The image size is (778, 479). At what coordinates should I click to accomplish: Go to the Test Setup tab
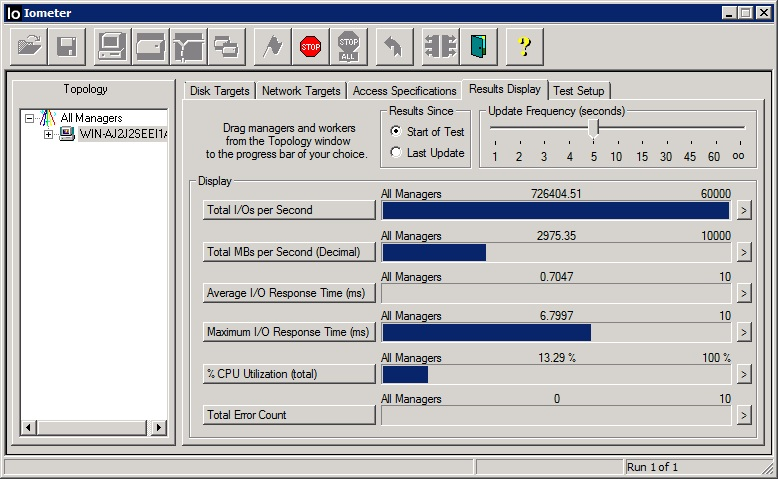(579, 91)
